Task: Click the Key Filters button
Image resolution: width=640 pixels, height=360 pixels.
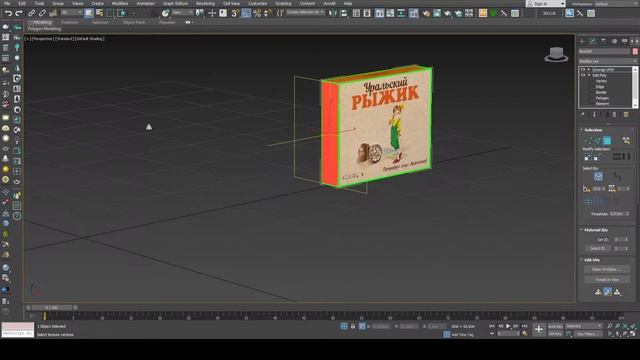Action: click(x=587, y=334)
